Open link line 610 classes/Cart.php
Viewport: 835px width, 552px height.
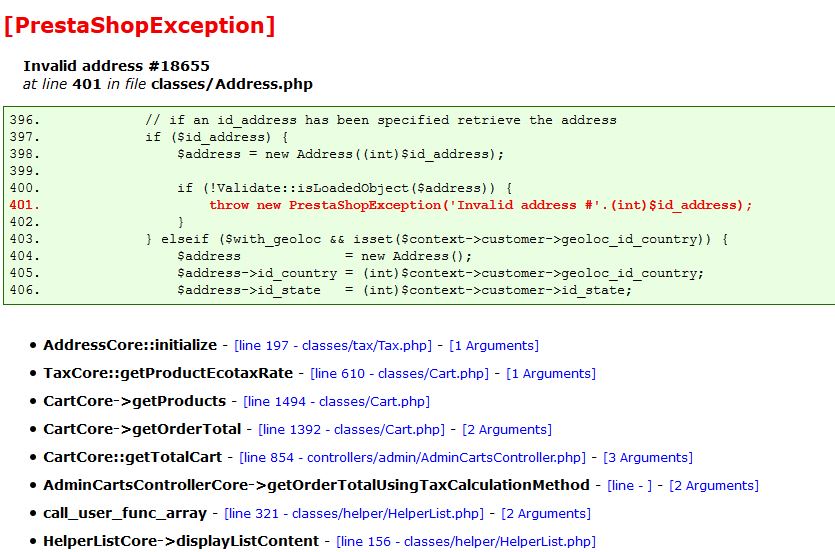[x=399, y=374]
